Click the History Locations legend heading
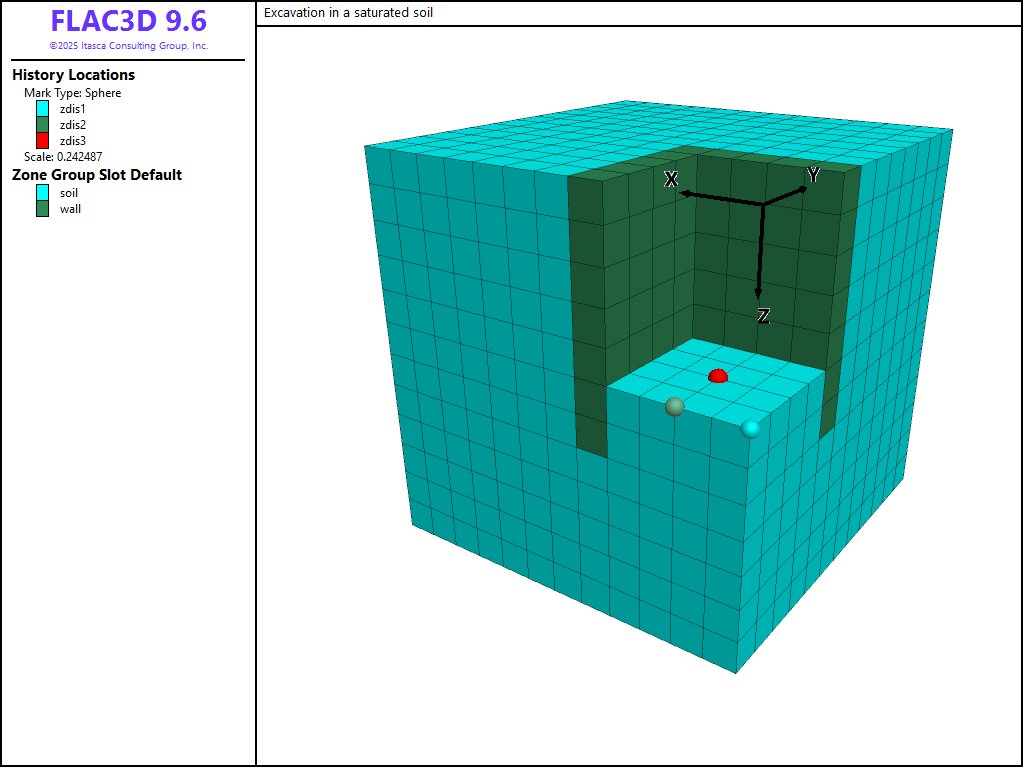 click(x=73, y=75)
